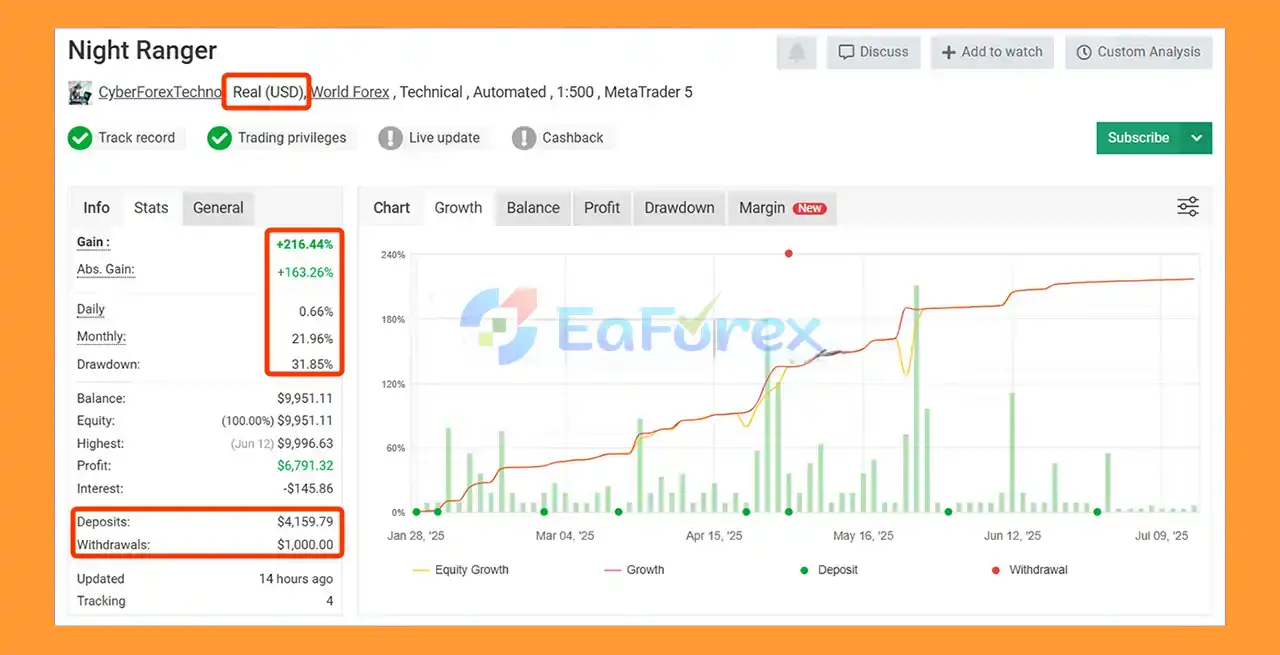Select the $9,996.63 Highest value
Screen dimensions: 1280x655
[305, 444]
